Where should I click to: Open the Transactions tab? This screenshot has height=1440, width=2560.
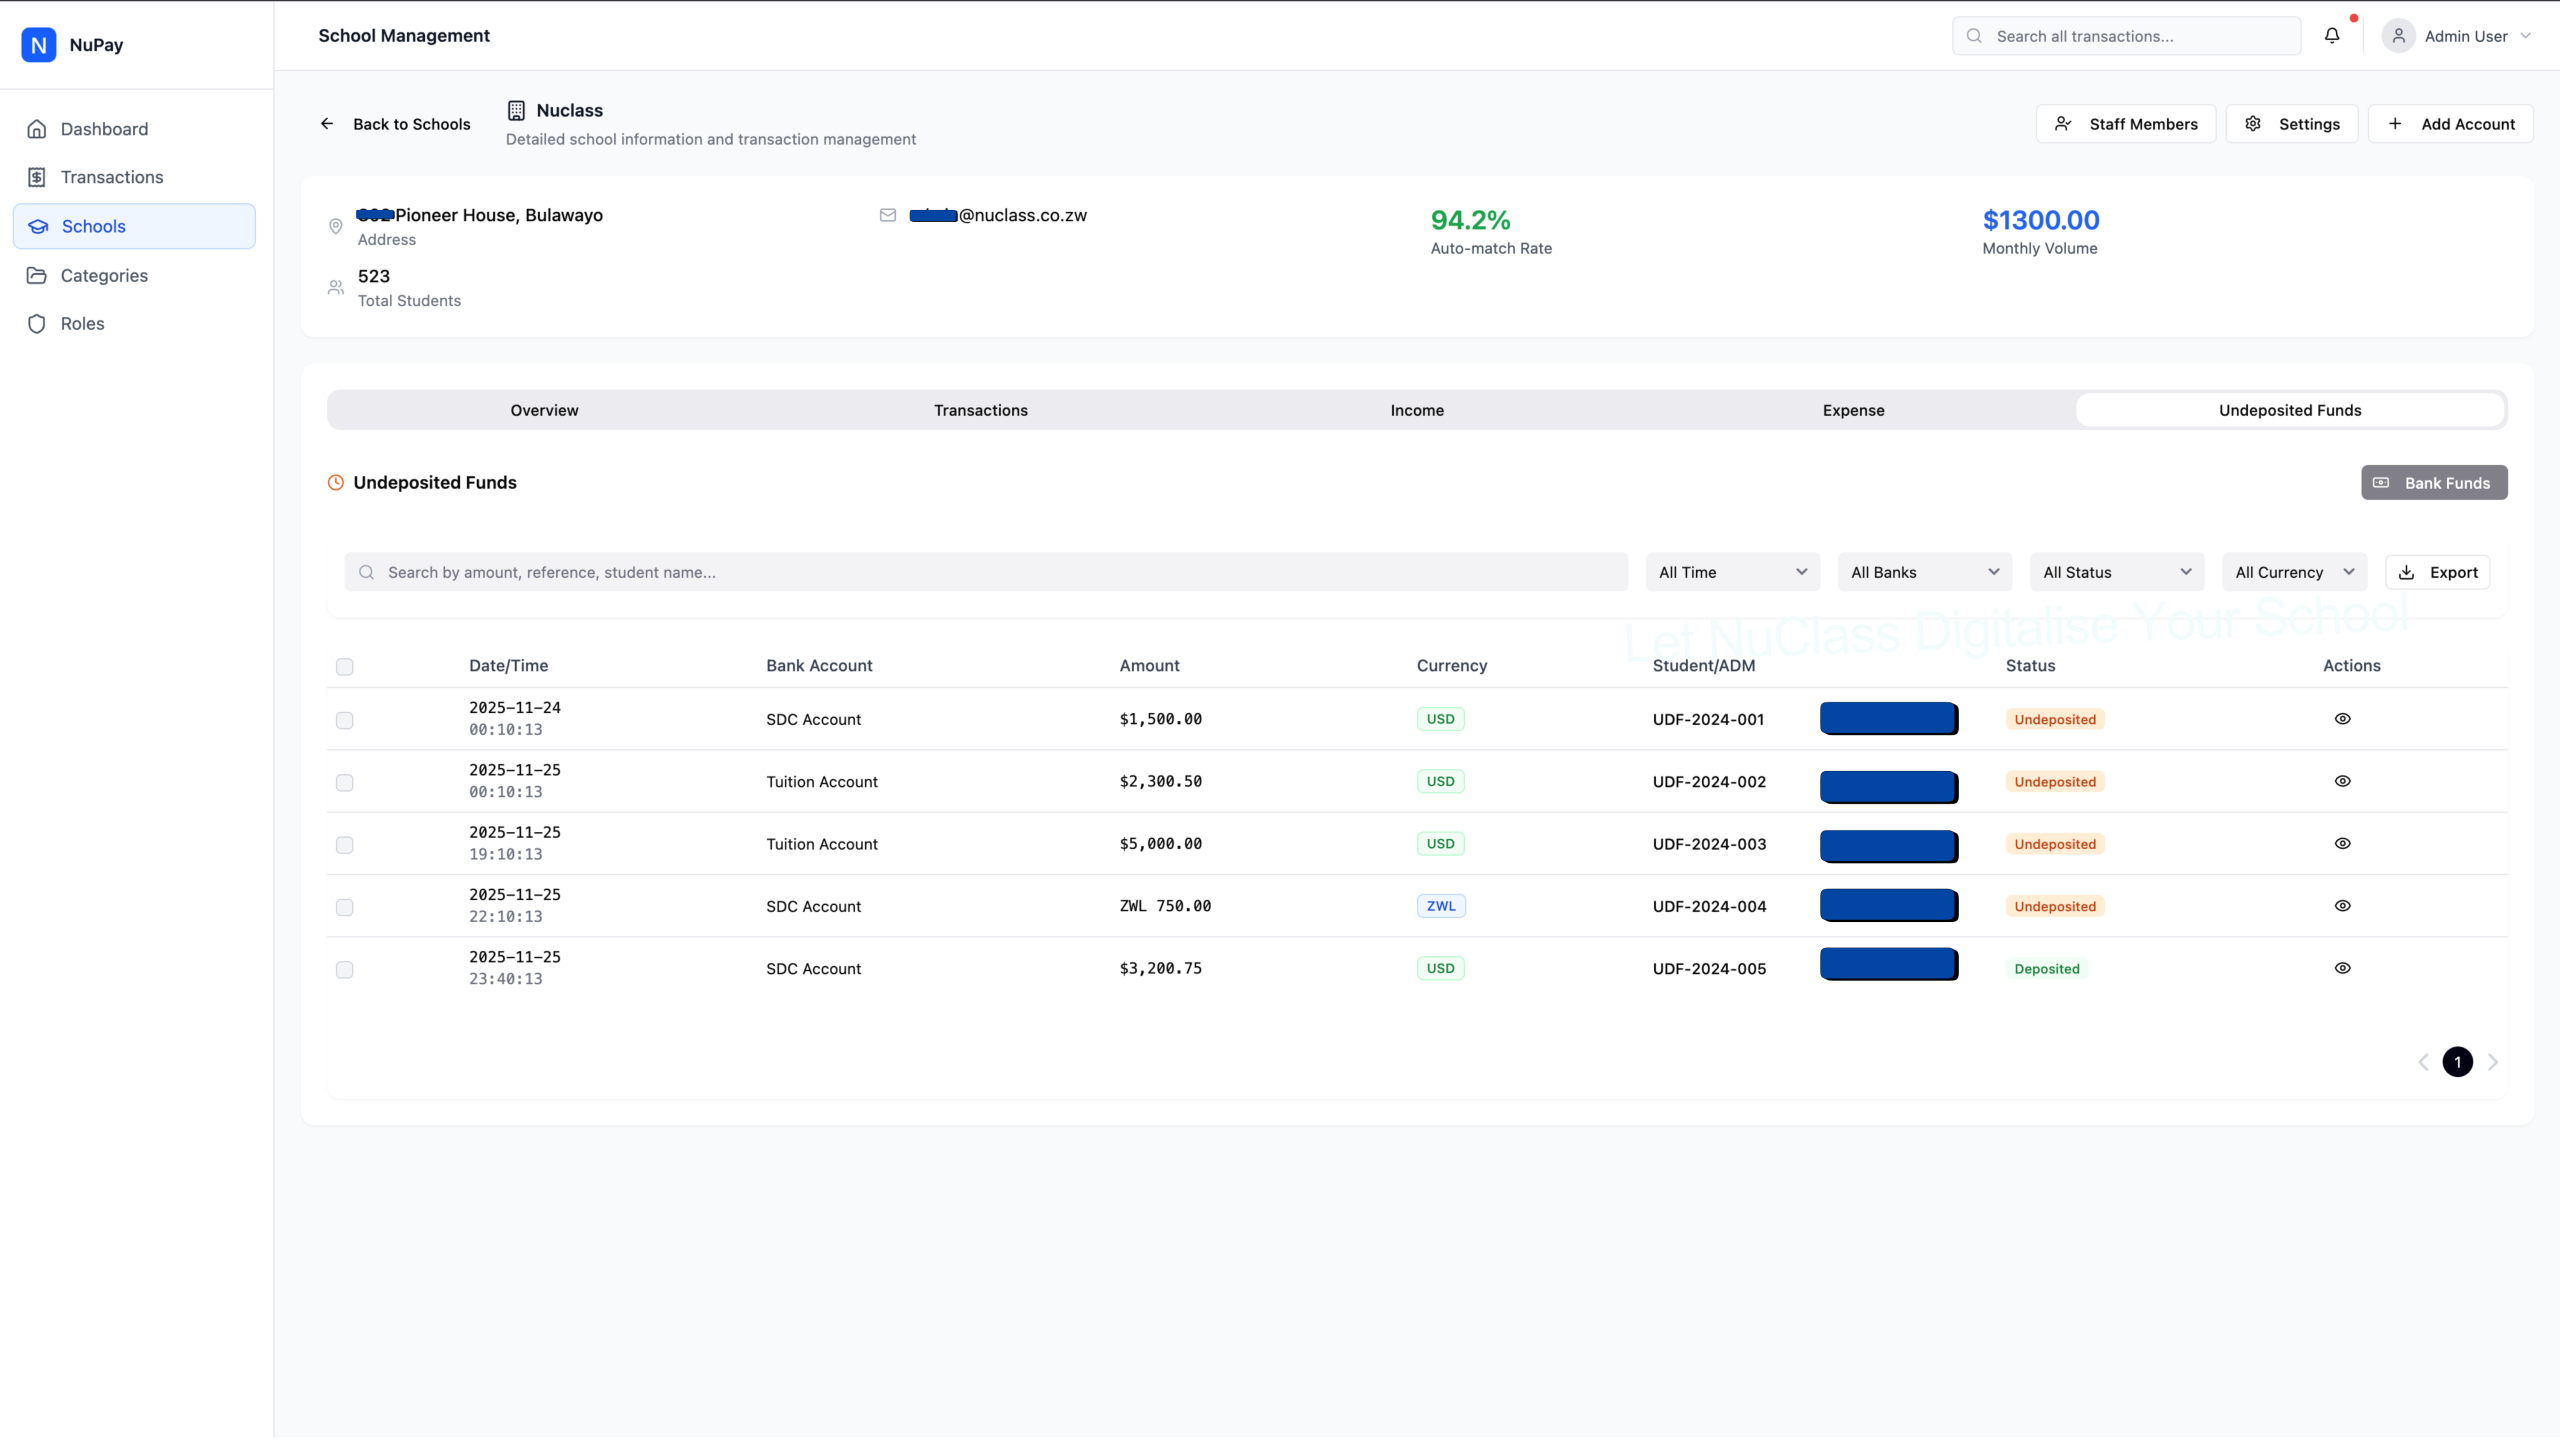tap(980, 410)
